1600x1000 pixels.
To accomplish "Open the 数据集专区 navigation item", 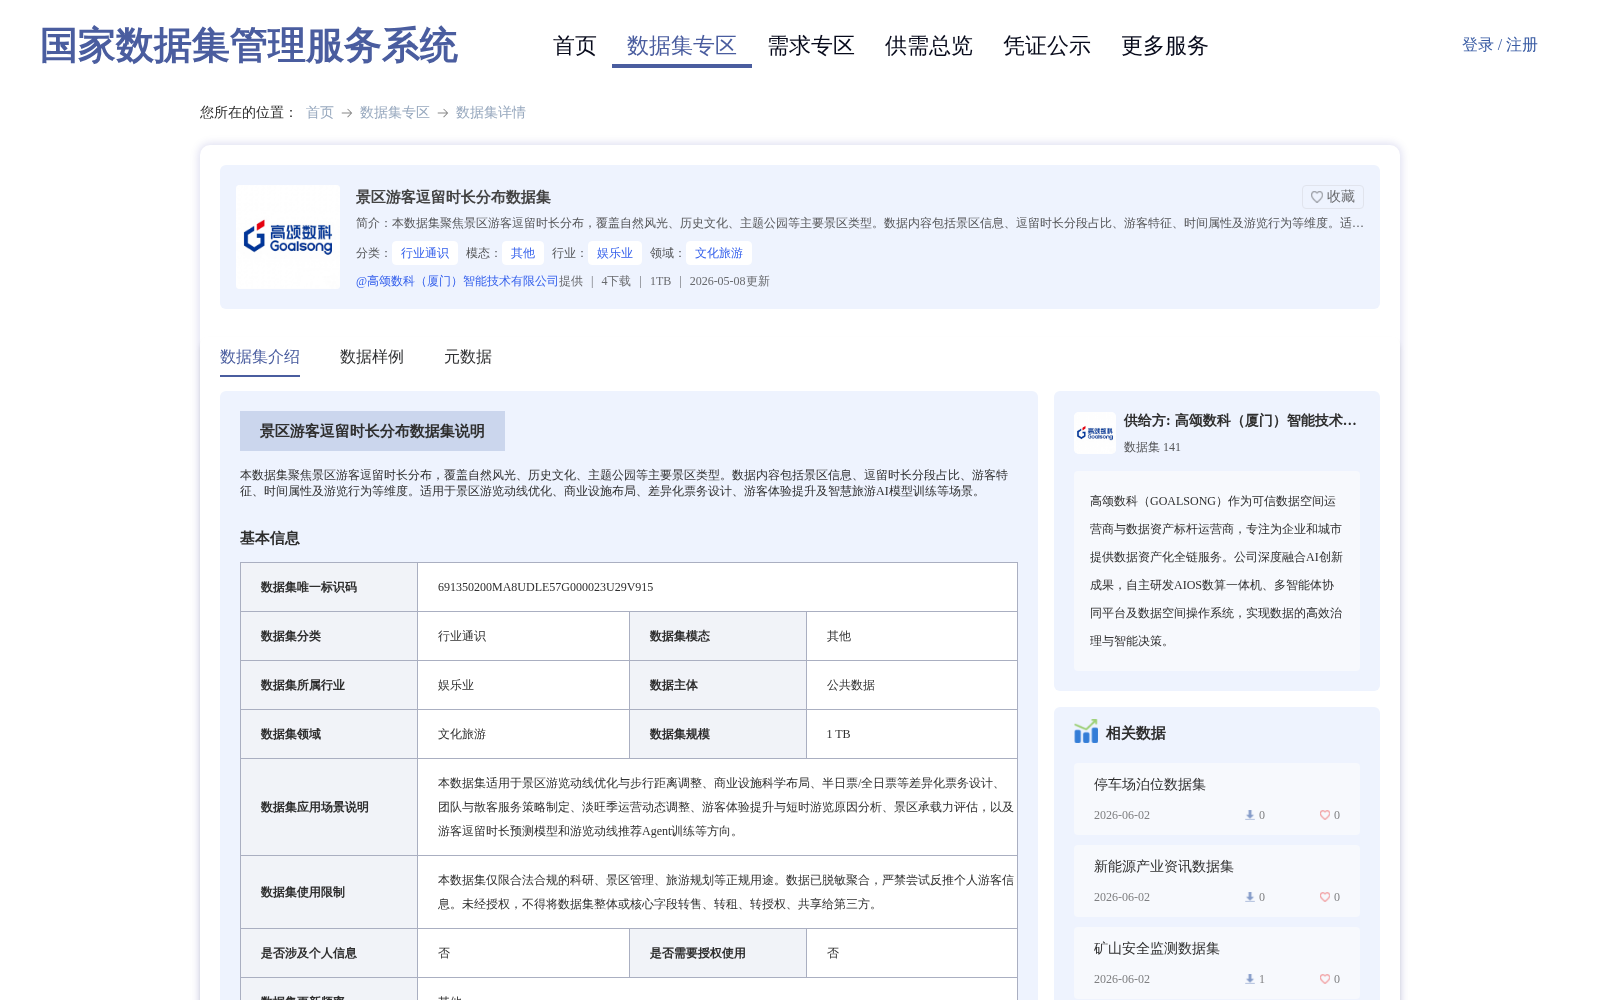I will coord(682,46).
